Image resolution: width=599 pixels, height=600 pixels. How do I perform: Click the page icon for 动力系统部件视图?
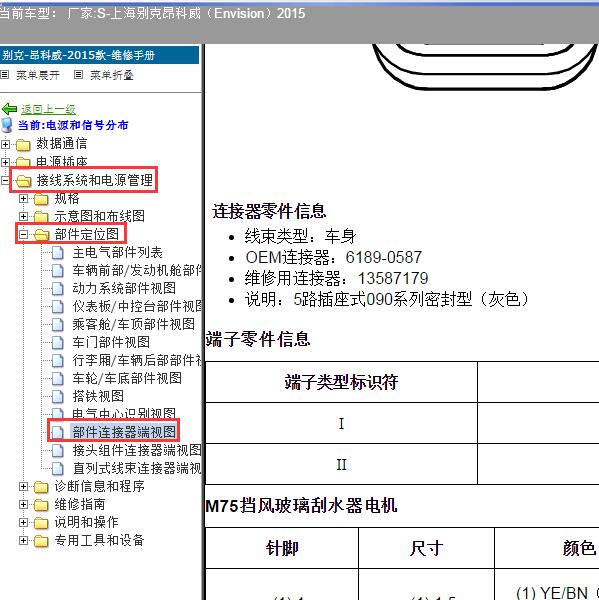58,289
